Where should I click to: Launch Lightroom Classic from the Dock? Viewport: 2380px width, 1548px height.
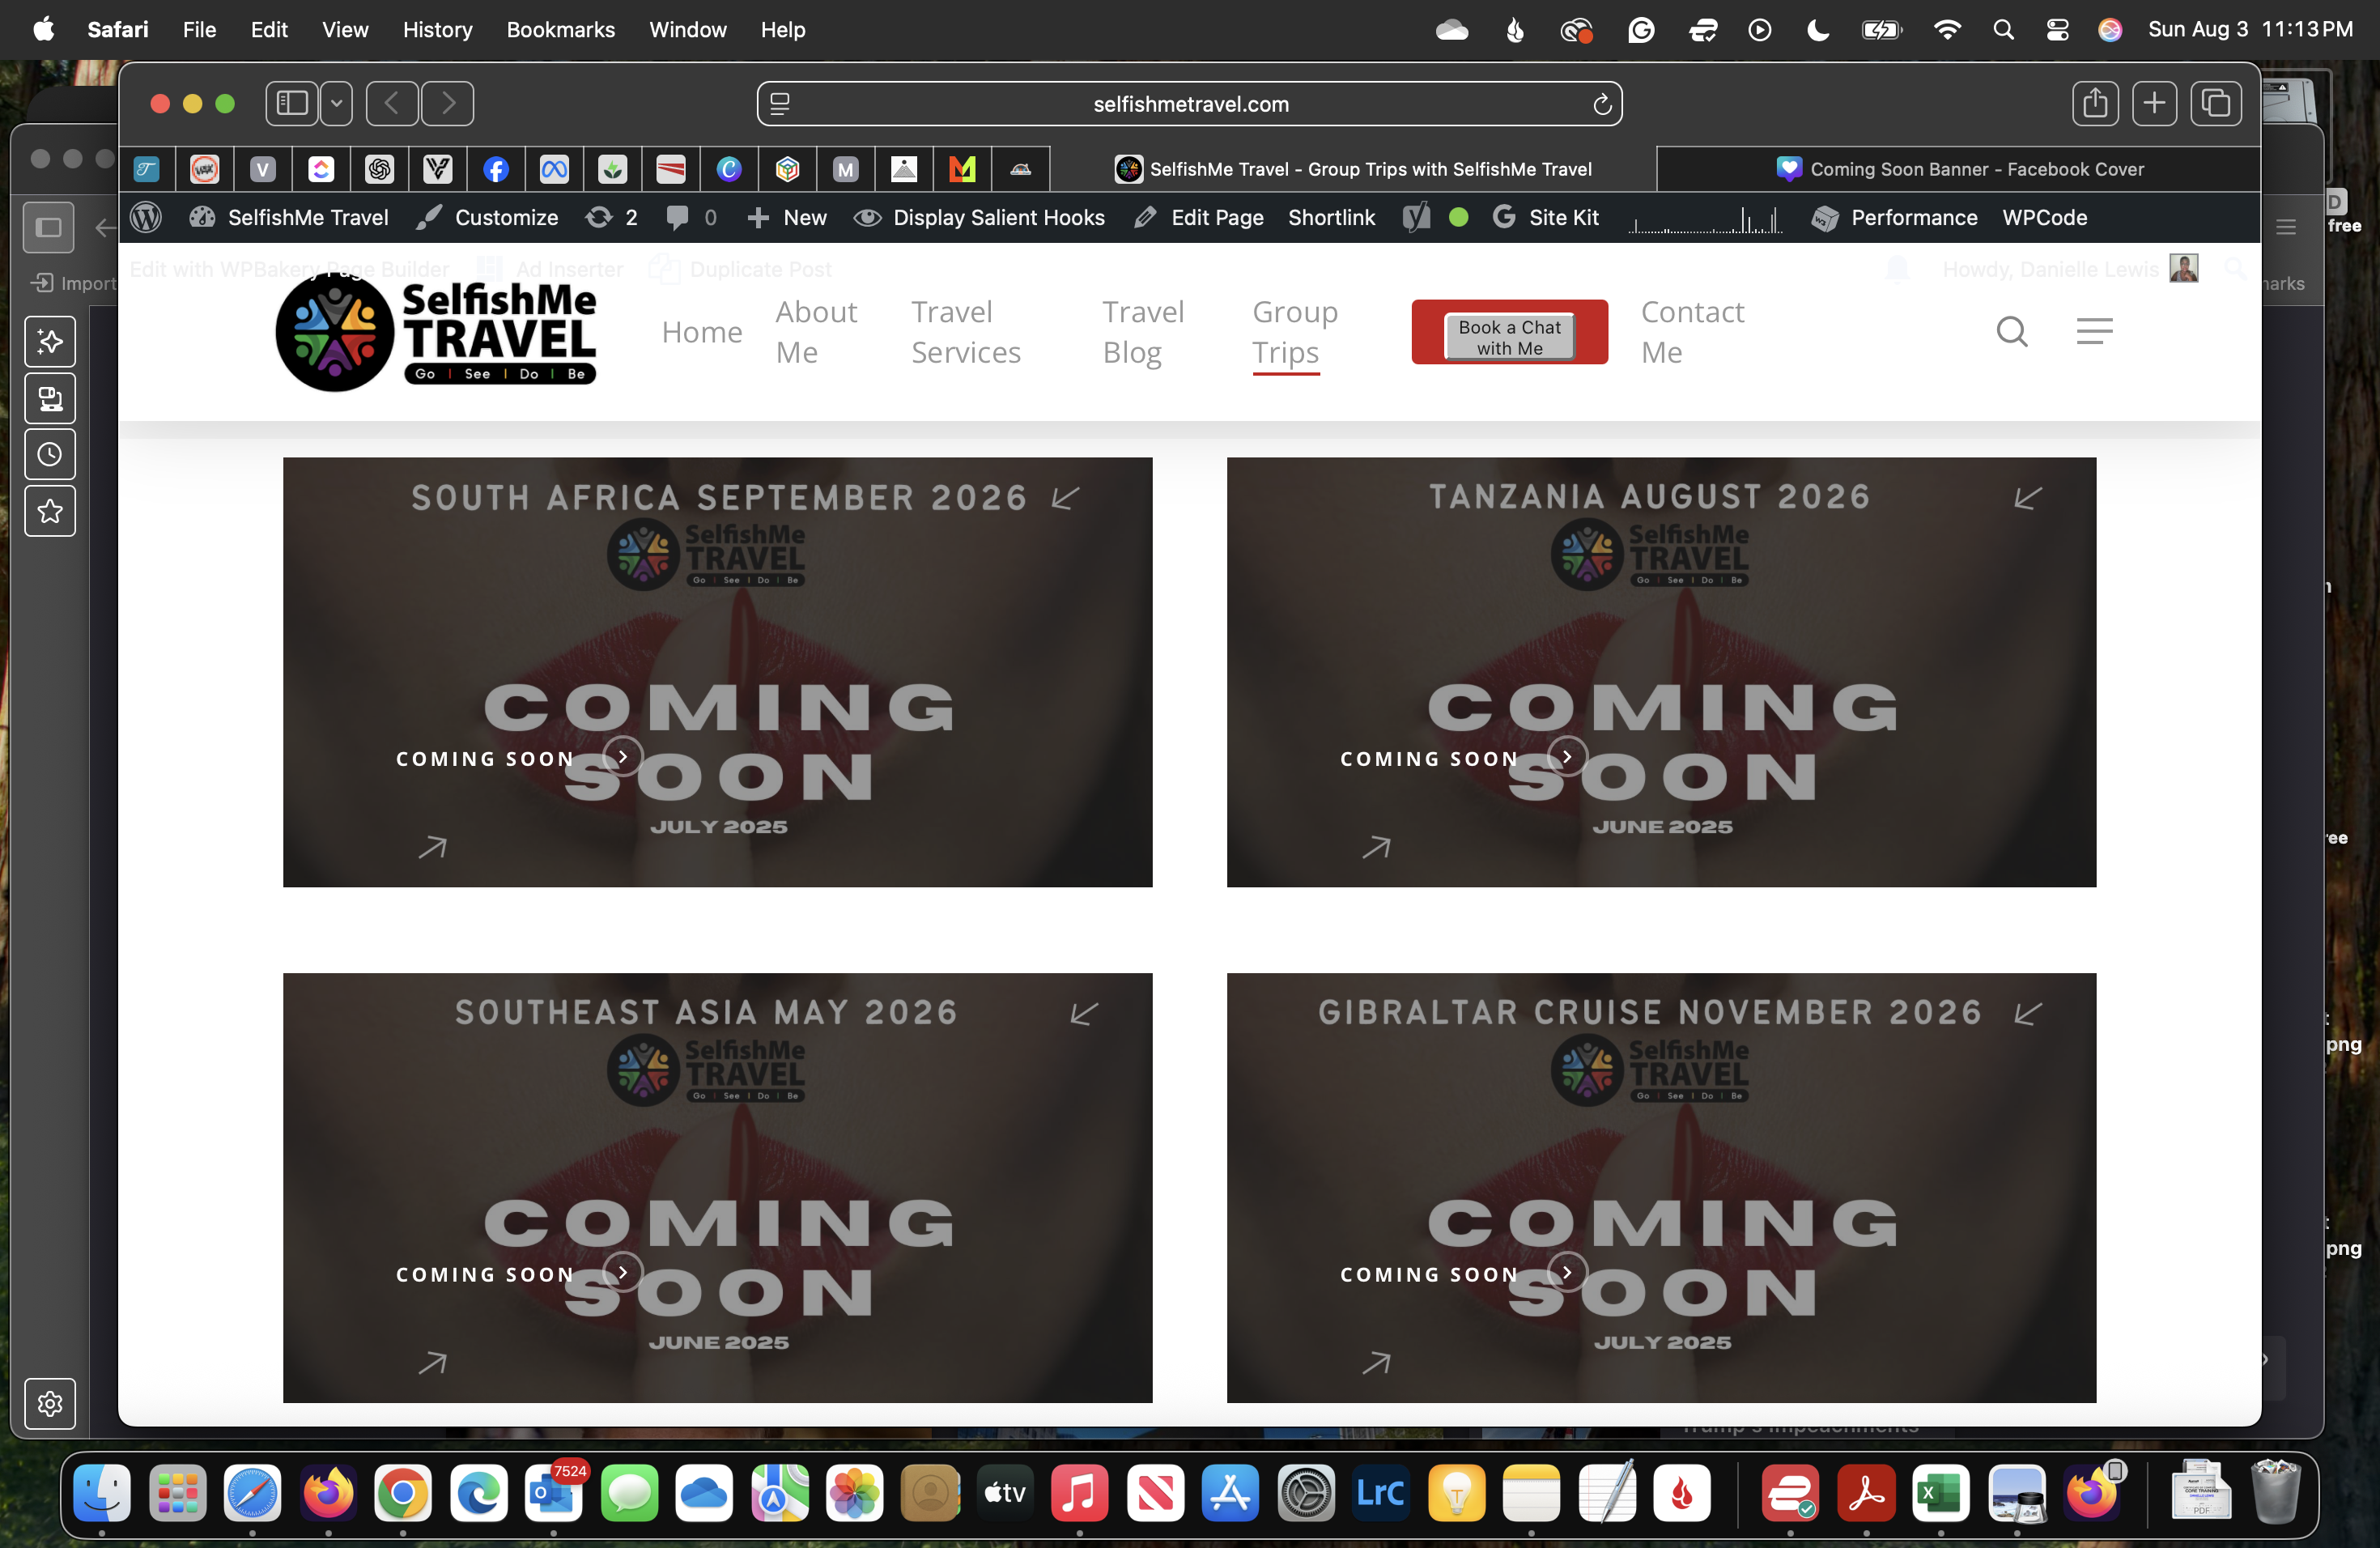1381,1492
